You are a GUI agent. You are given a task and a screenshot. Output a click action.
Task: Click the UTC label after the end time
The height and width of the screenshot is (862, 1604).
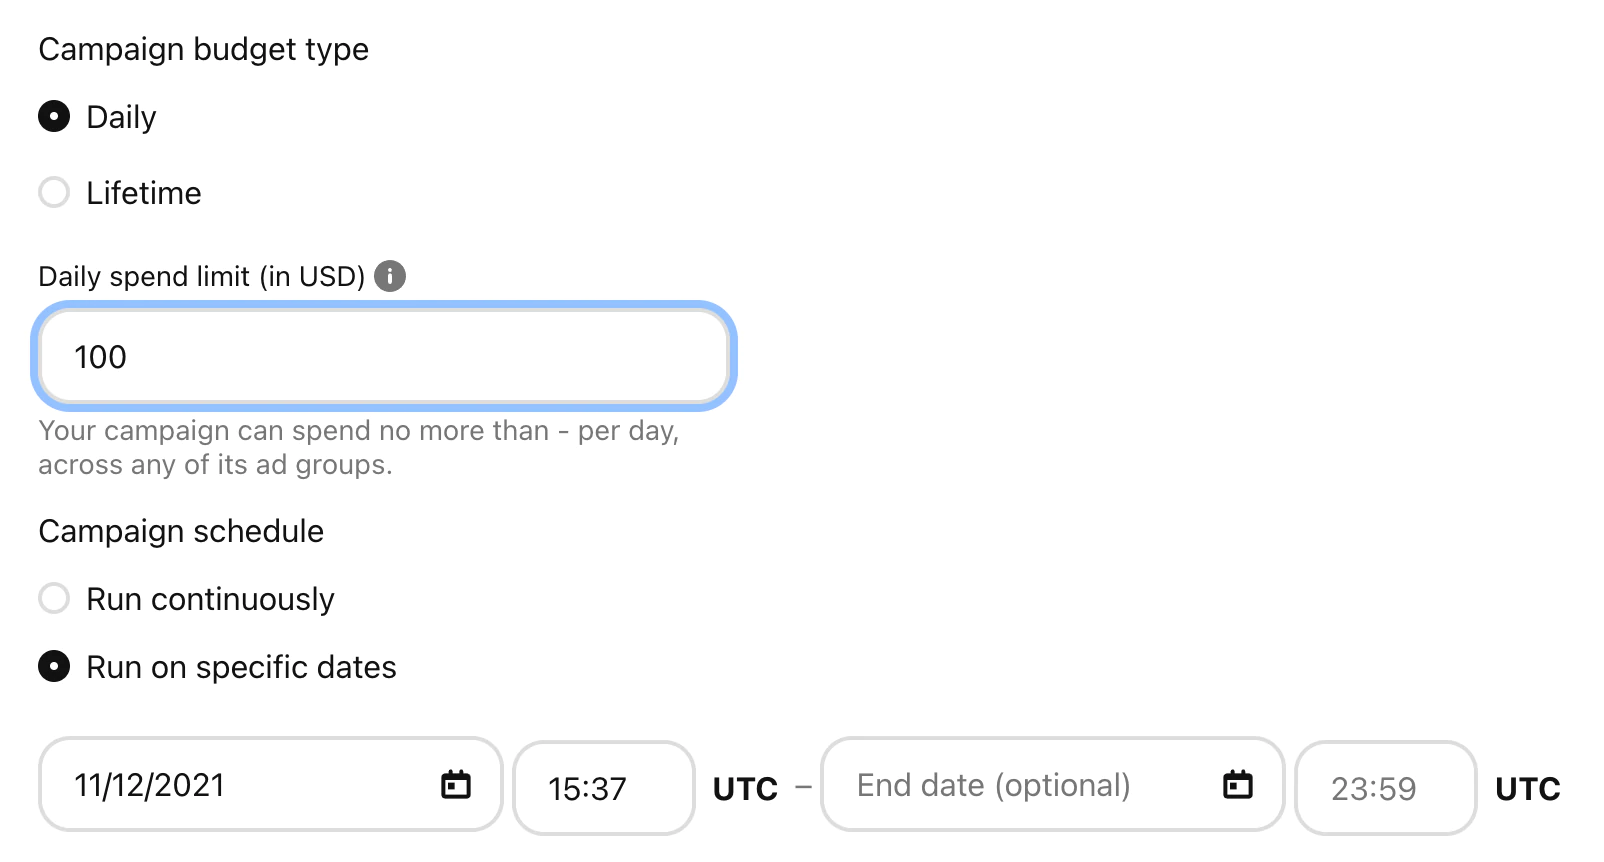tap(1527, 789)
